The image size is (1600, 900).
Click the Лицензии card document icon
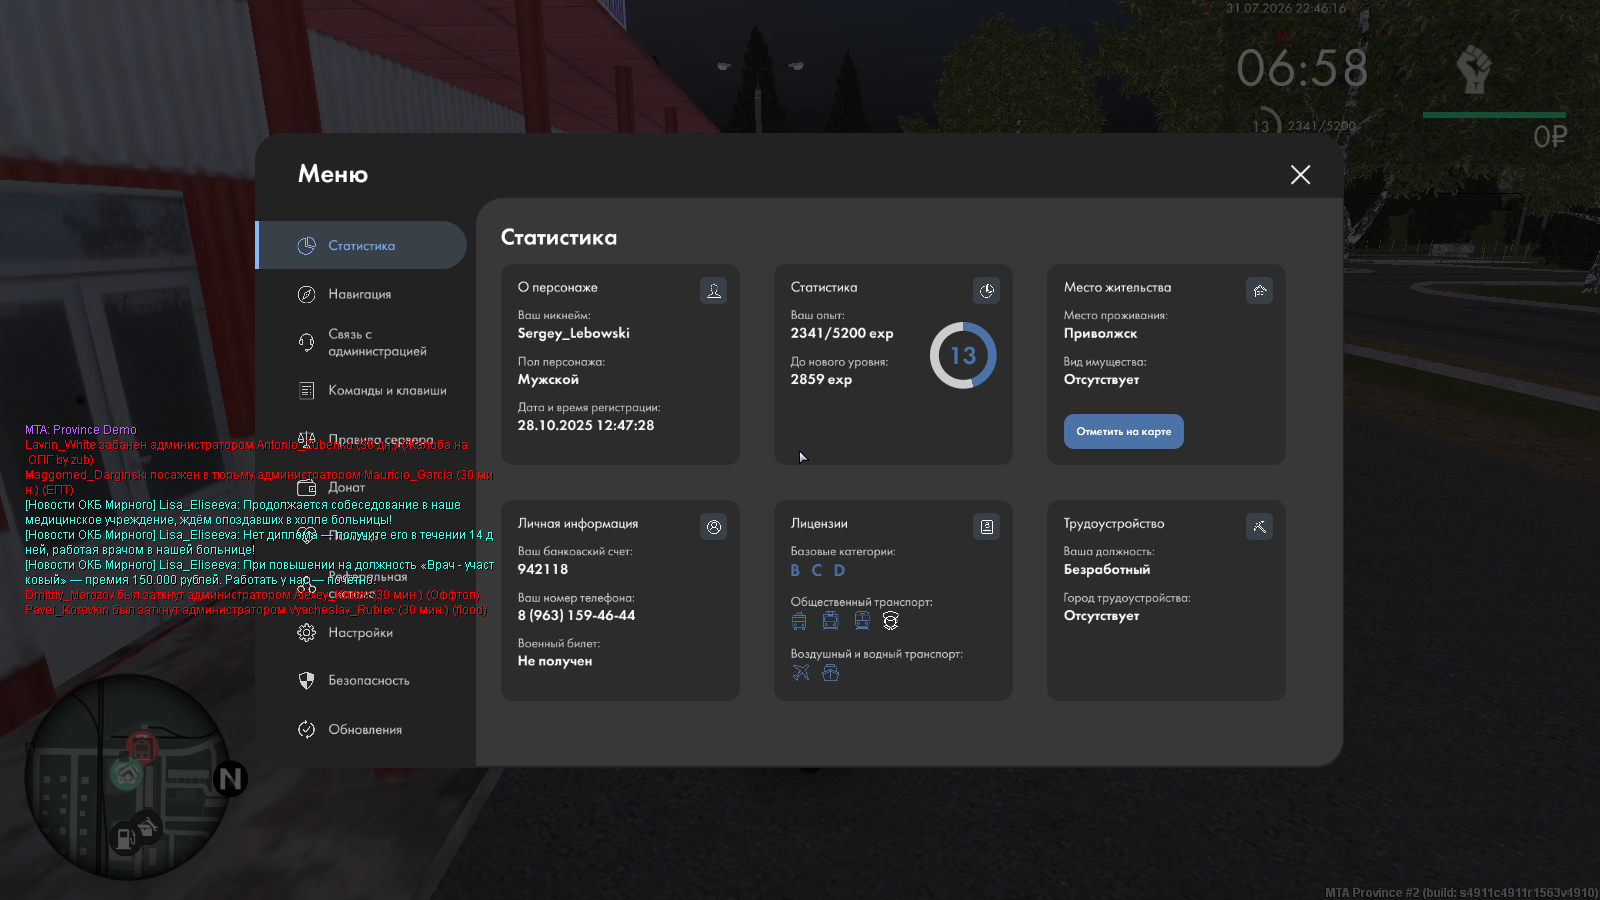point(986,526)
